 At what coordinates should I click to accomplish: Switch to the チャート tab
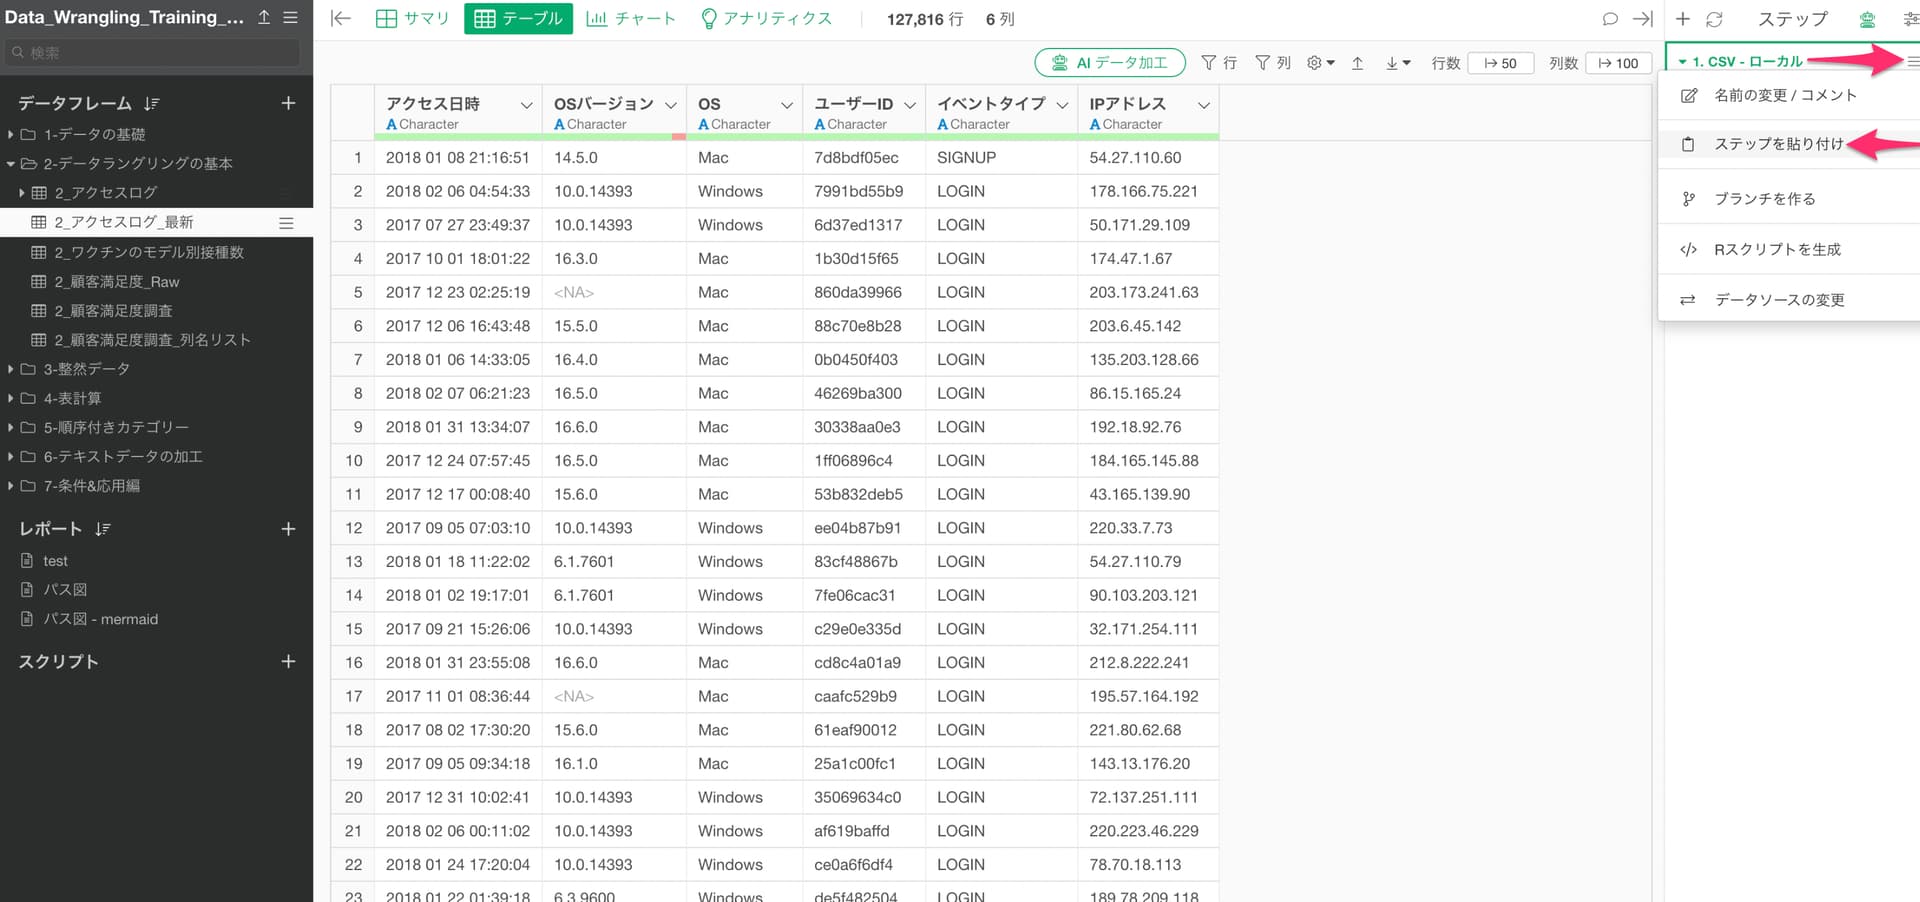[x=631, y=19]
